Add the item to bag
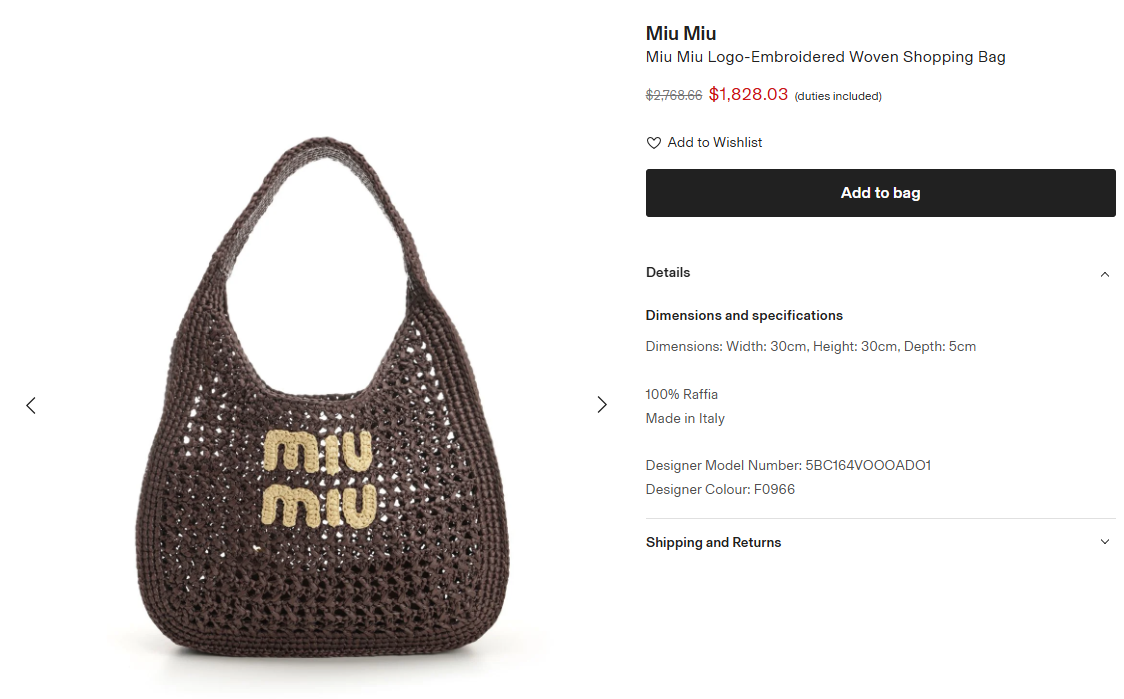The height and width of the screenshot is (699, 1124). point(880,193)
